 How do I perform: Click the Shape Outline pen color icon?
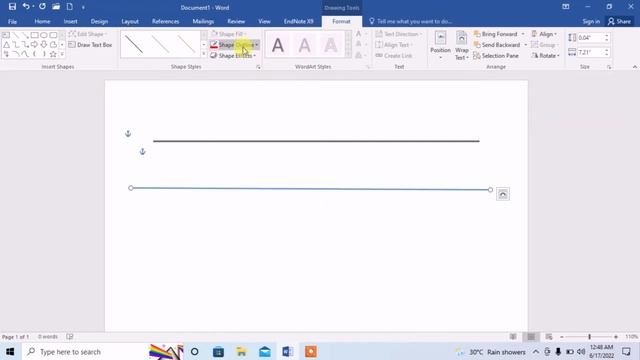point(214,45)
